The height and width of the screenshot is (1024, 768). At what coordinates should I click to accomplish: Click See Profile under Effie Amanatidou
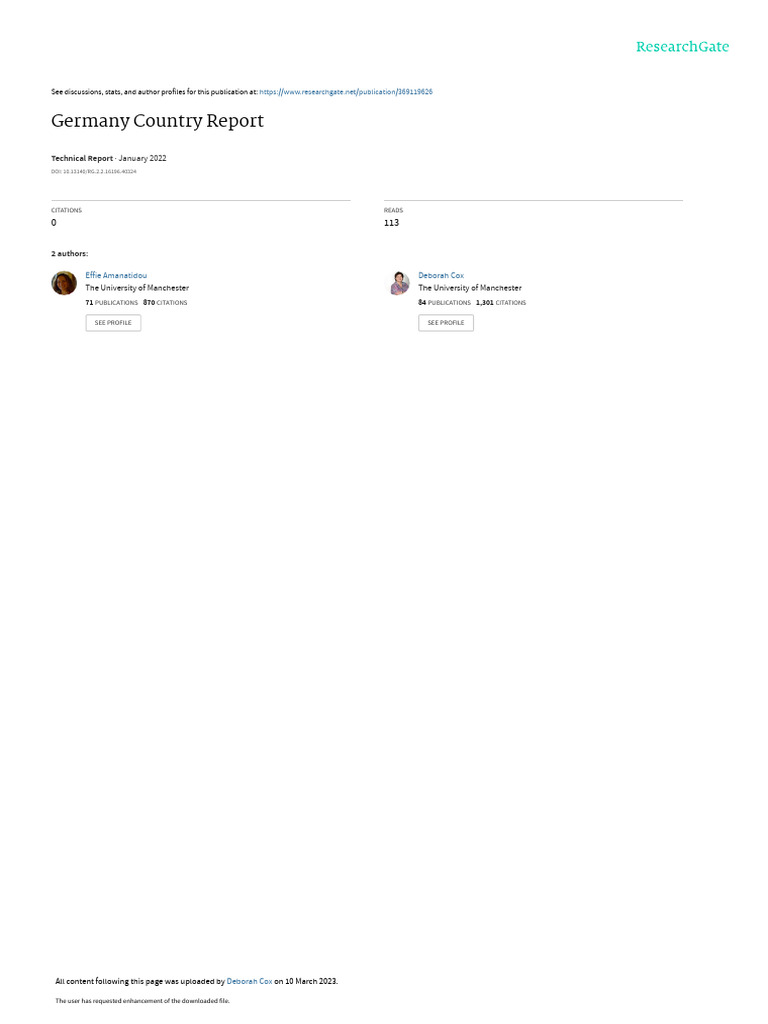(x=113, y=323)
